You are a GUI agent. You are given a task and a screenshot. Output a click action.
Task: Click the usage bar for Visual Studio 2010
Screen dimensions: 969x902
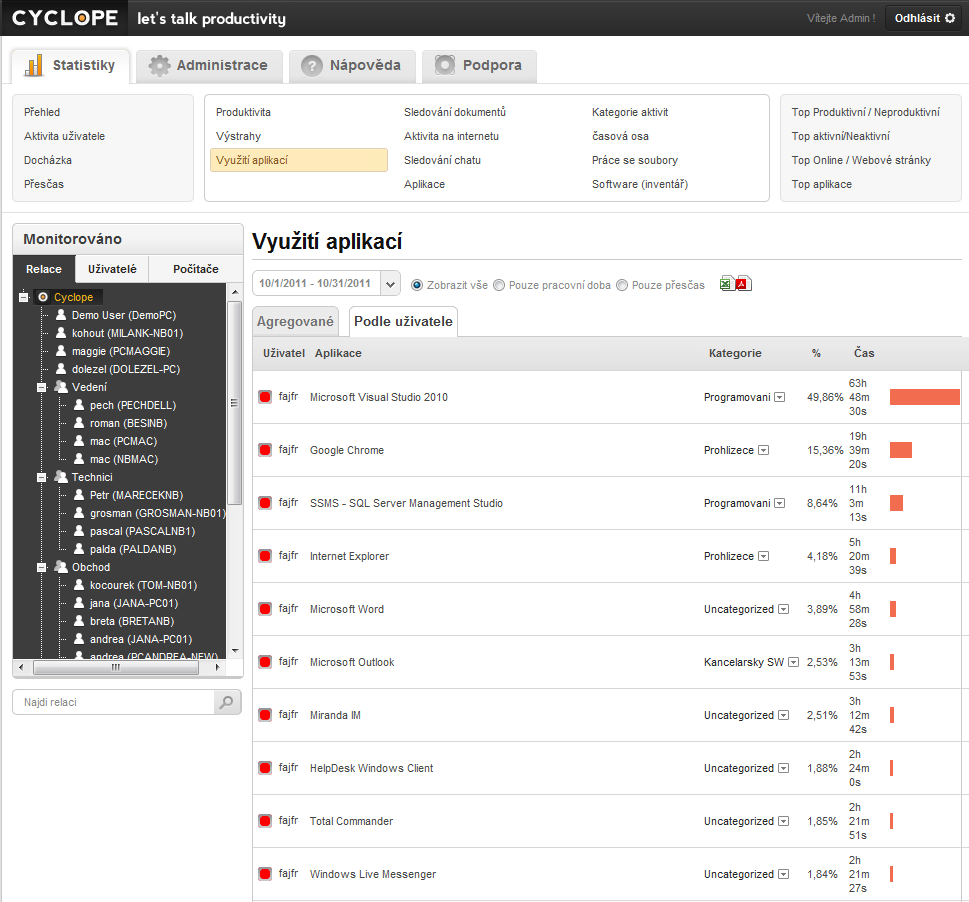click(925, 397)
